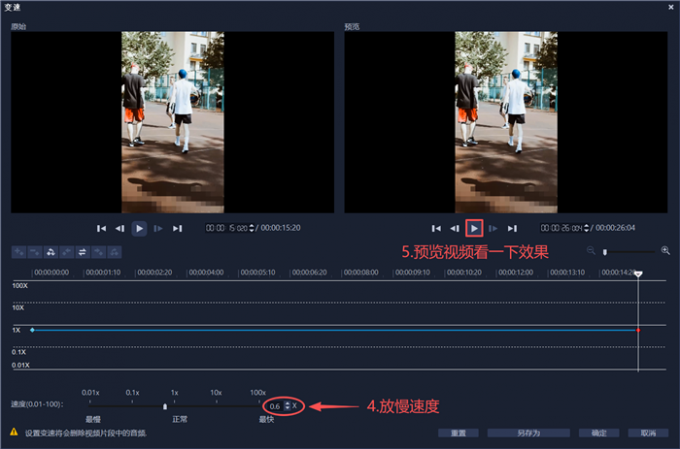Zoom in the speed timeline
Screen dimensions: 680x449
pos(665,250)
